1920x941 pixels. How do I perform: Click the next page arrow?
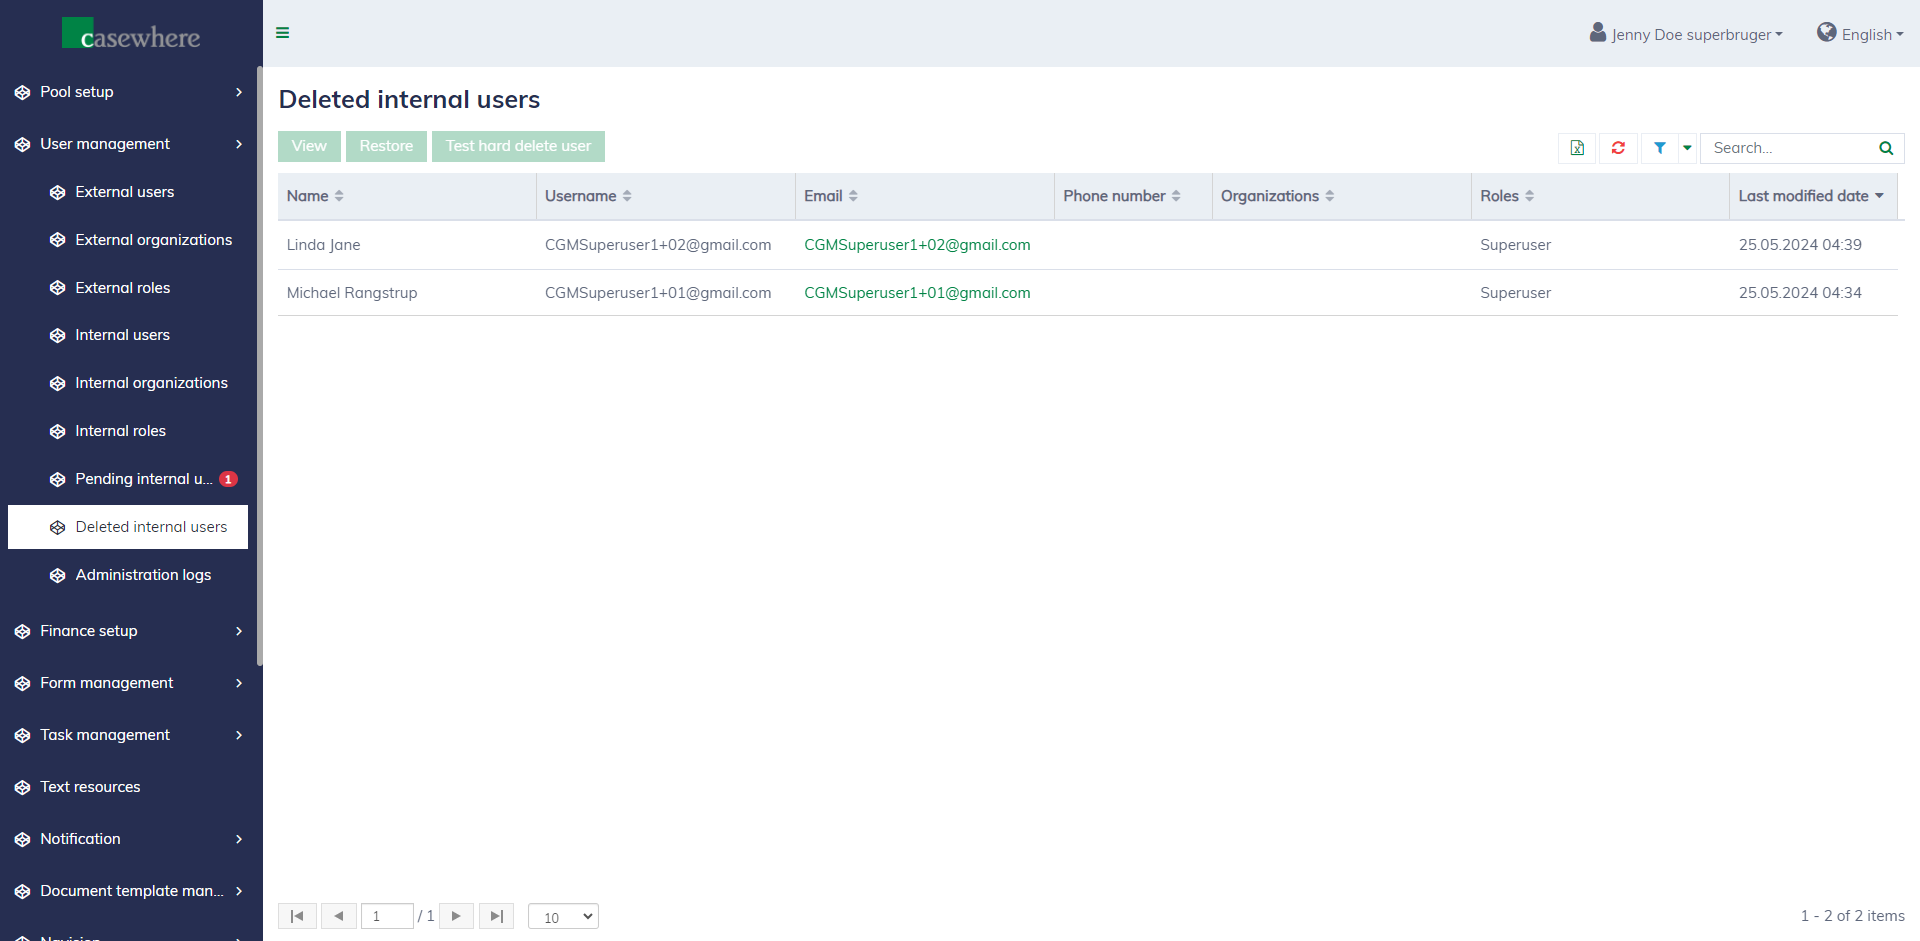456,916
